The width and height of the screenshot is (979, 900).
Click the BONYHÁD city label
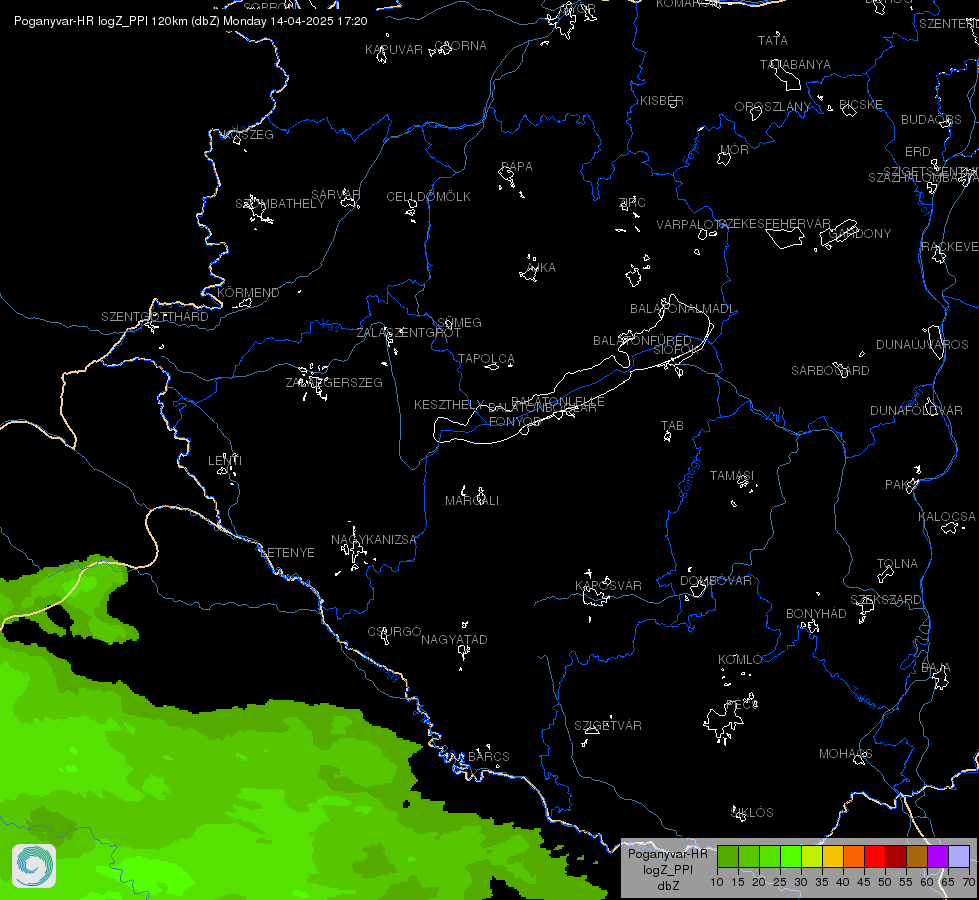coord(815,614)
